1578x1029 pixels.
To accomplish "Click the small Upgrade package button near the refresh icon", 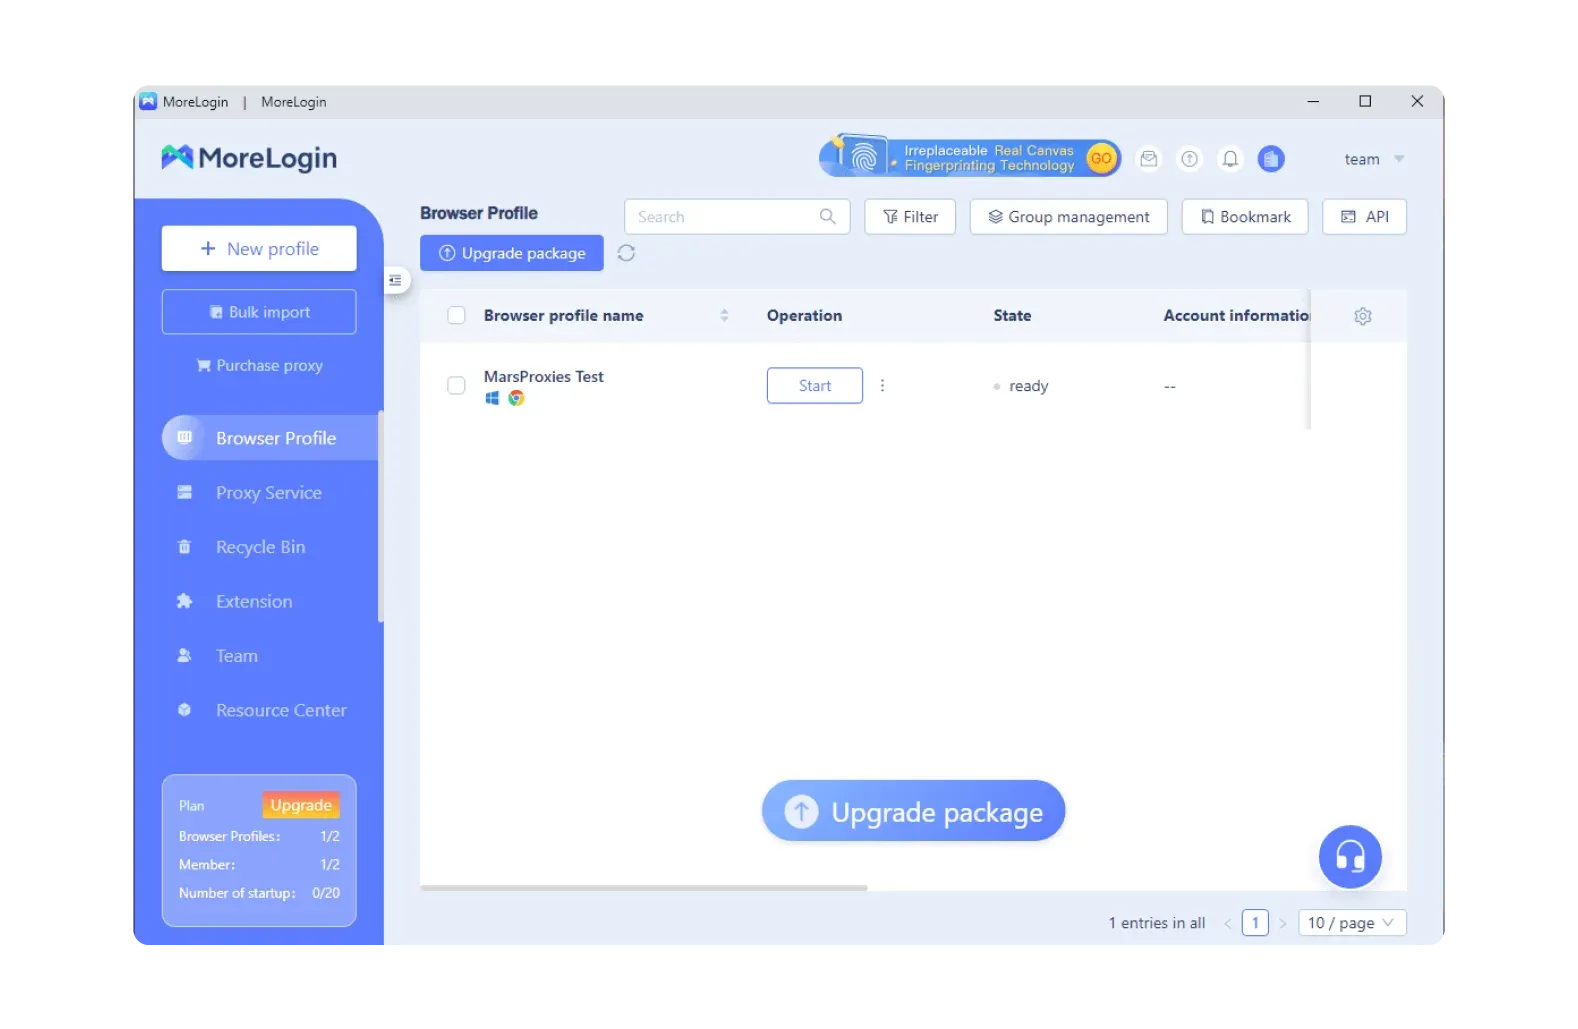I will point(512,253).
